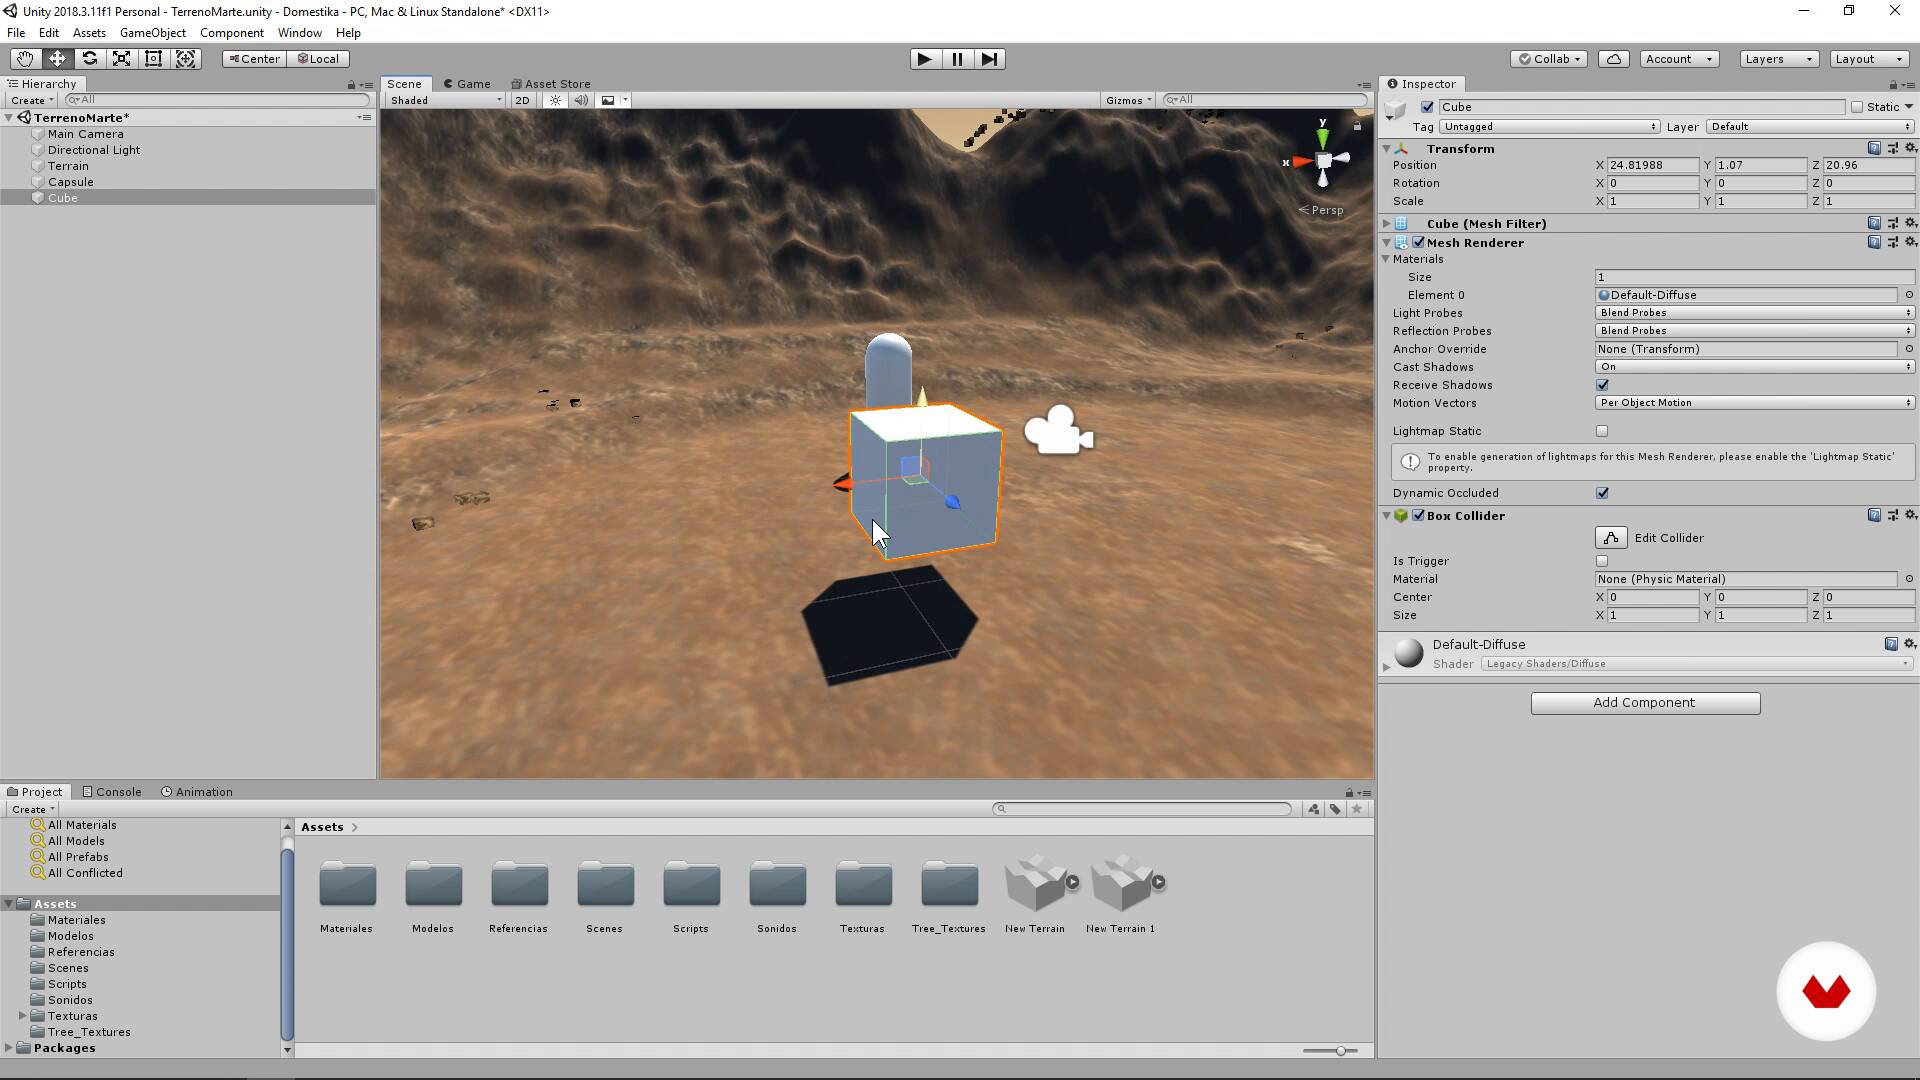Toggle Dynamic Occluded checkbox
Screen dimensions: 1920x1080
[1602, 493]
